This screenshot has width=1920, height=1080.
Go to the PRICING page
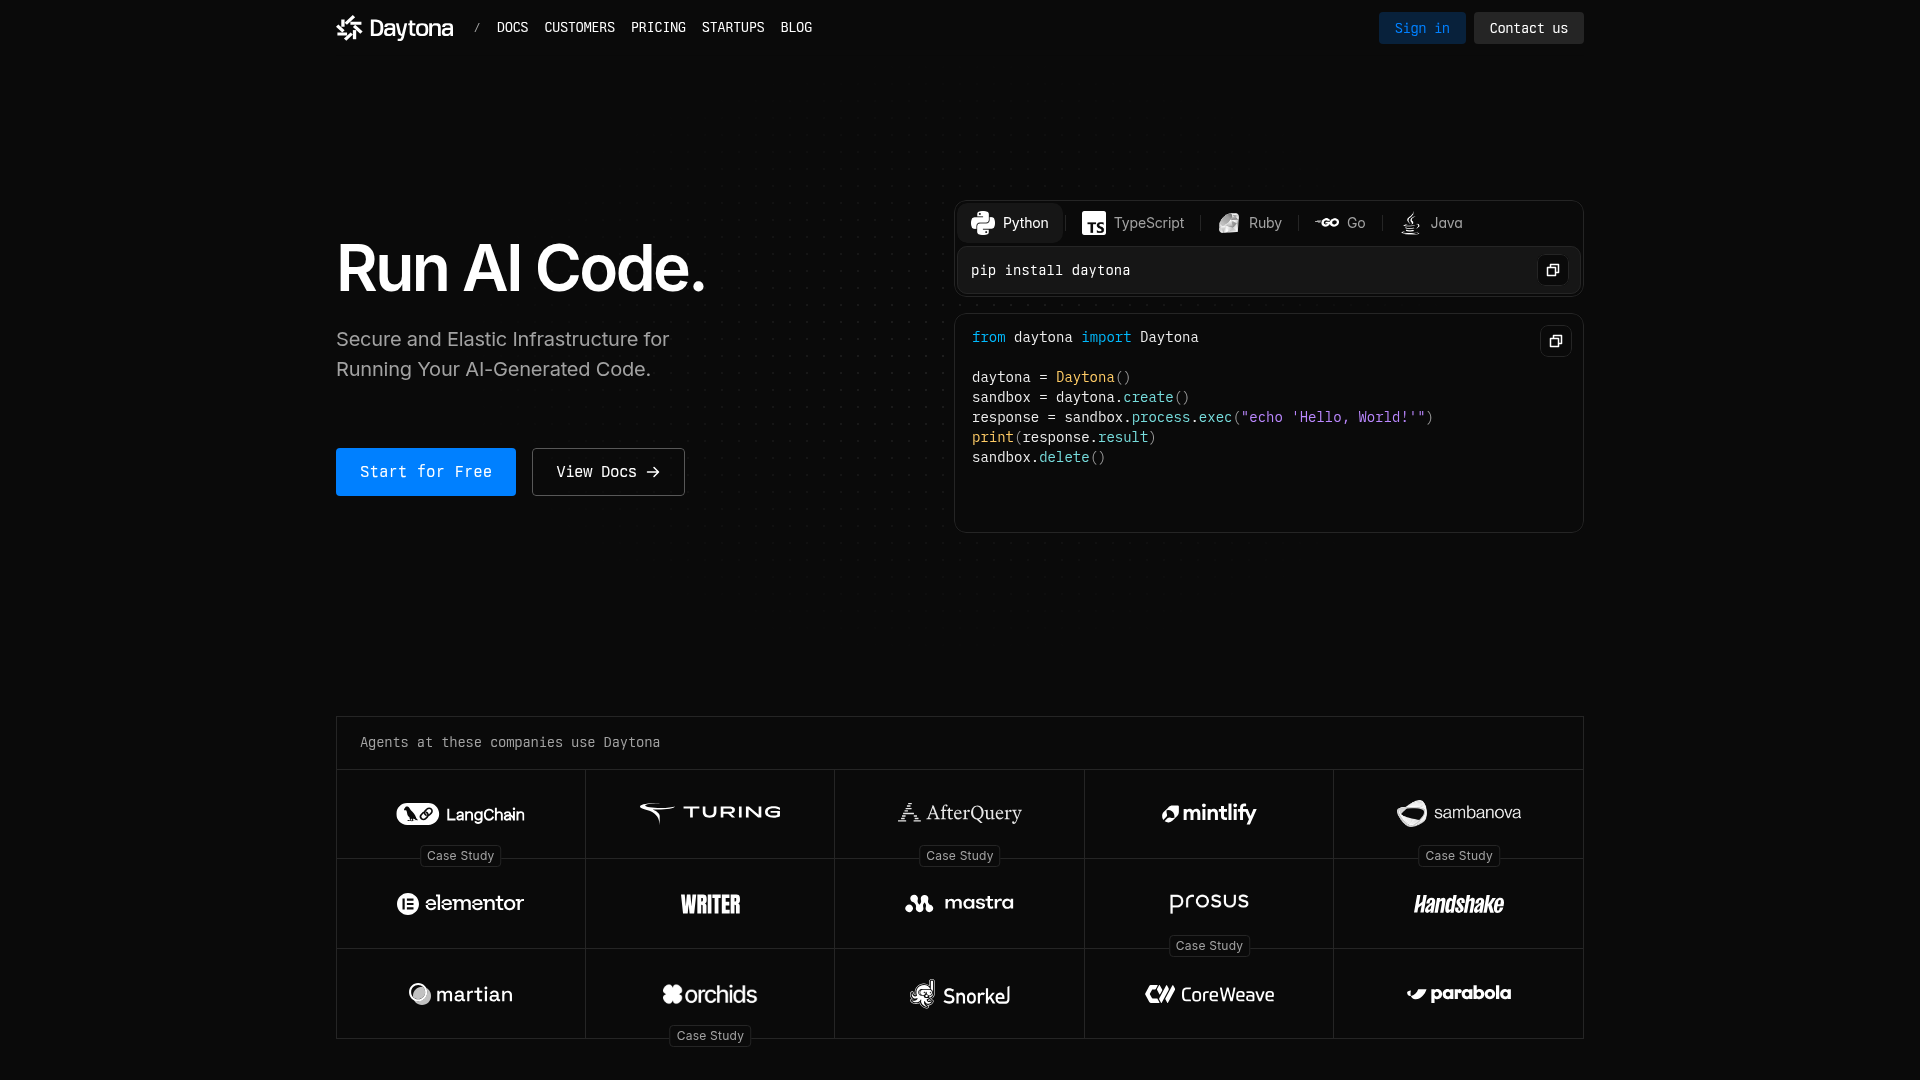click(x=658, y=28)
